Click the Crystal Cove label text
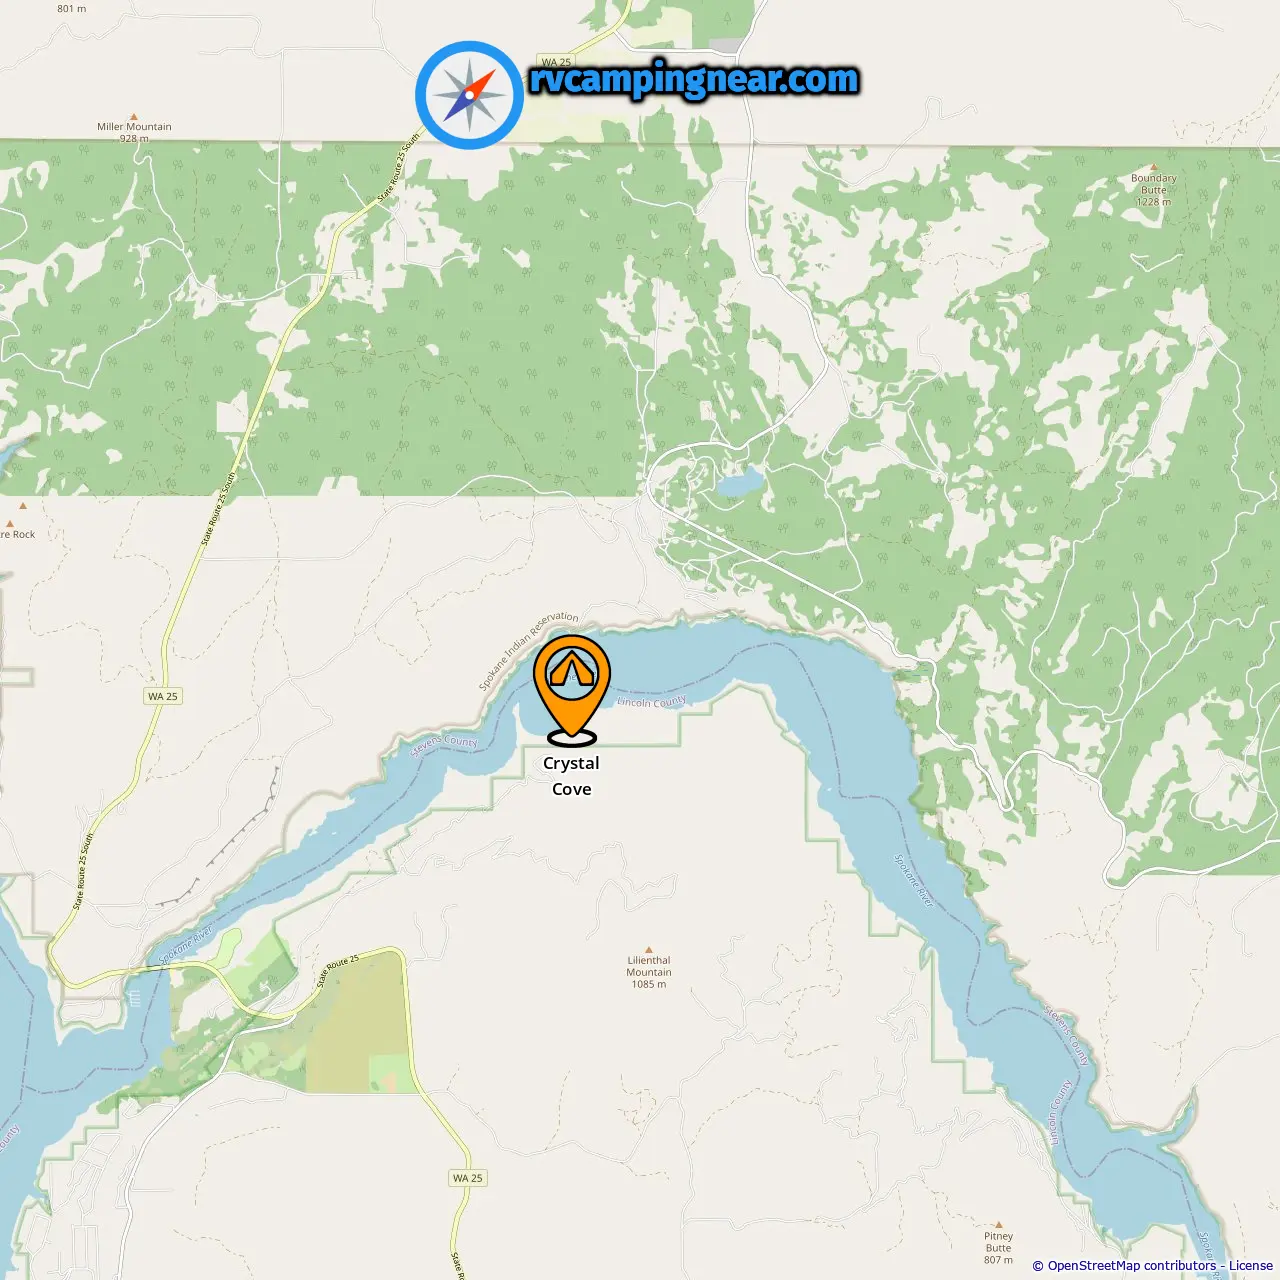This screenshot has height=1280, width=1280. (x=571, y=776)
